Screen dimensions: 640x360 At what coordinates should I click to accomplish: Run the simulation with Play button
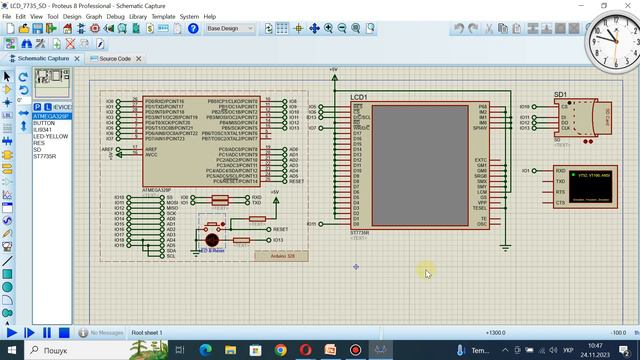(11, 333)
